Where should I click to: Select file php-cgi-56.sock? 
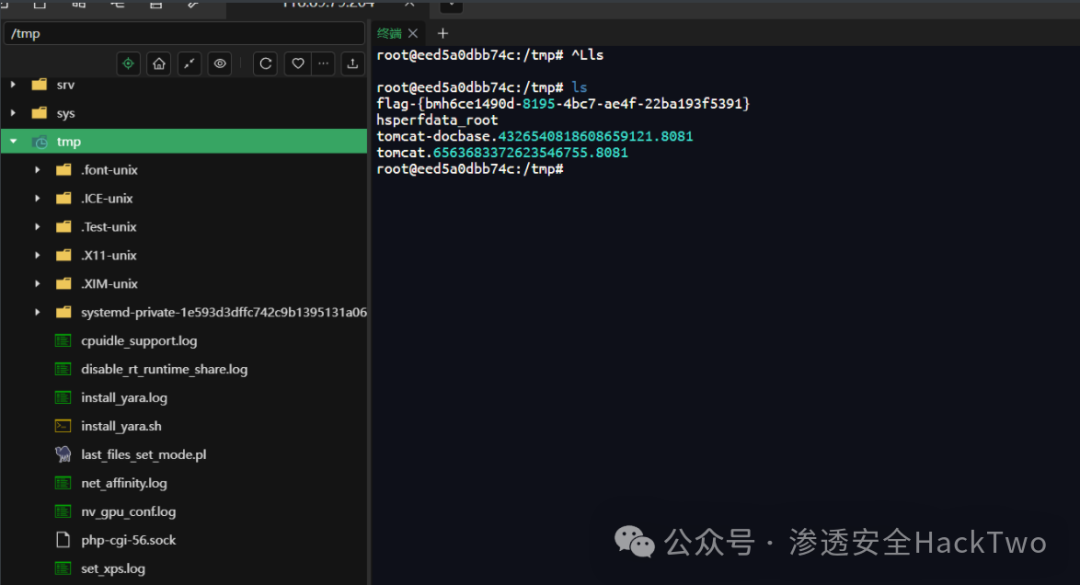point(128,540)
